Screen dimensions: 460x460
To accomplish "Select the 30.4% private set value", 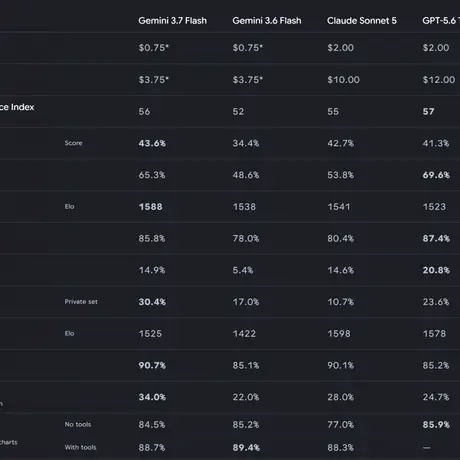I will pos(152,302).
